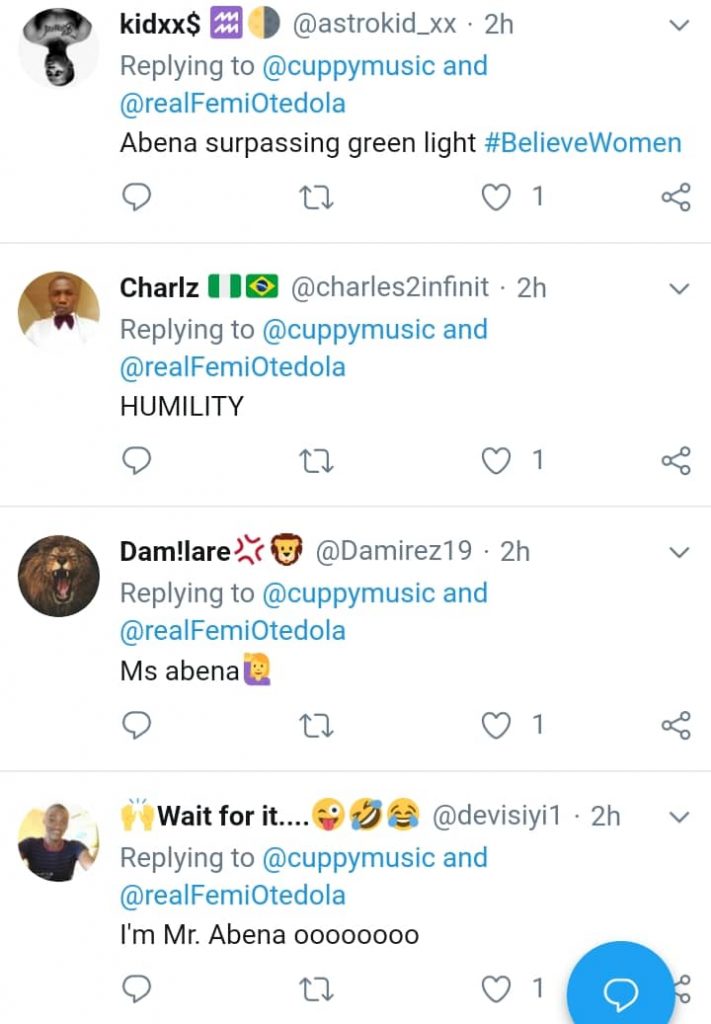The width and height of the screenshot is (711, 1024).
Task: Reply to the 'Ms abena' tweet
Action: click(136, 725)
